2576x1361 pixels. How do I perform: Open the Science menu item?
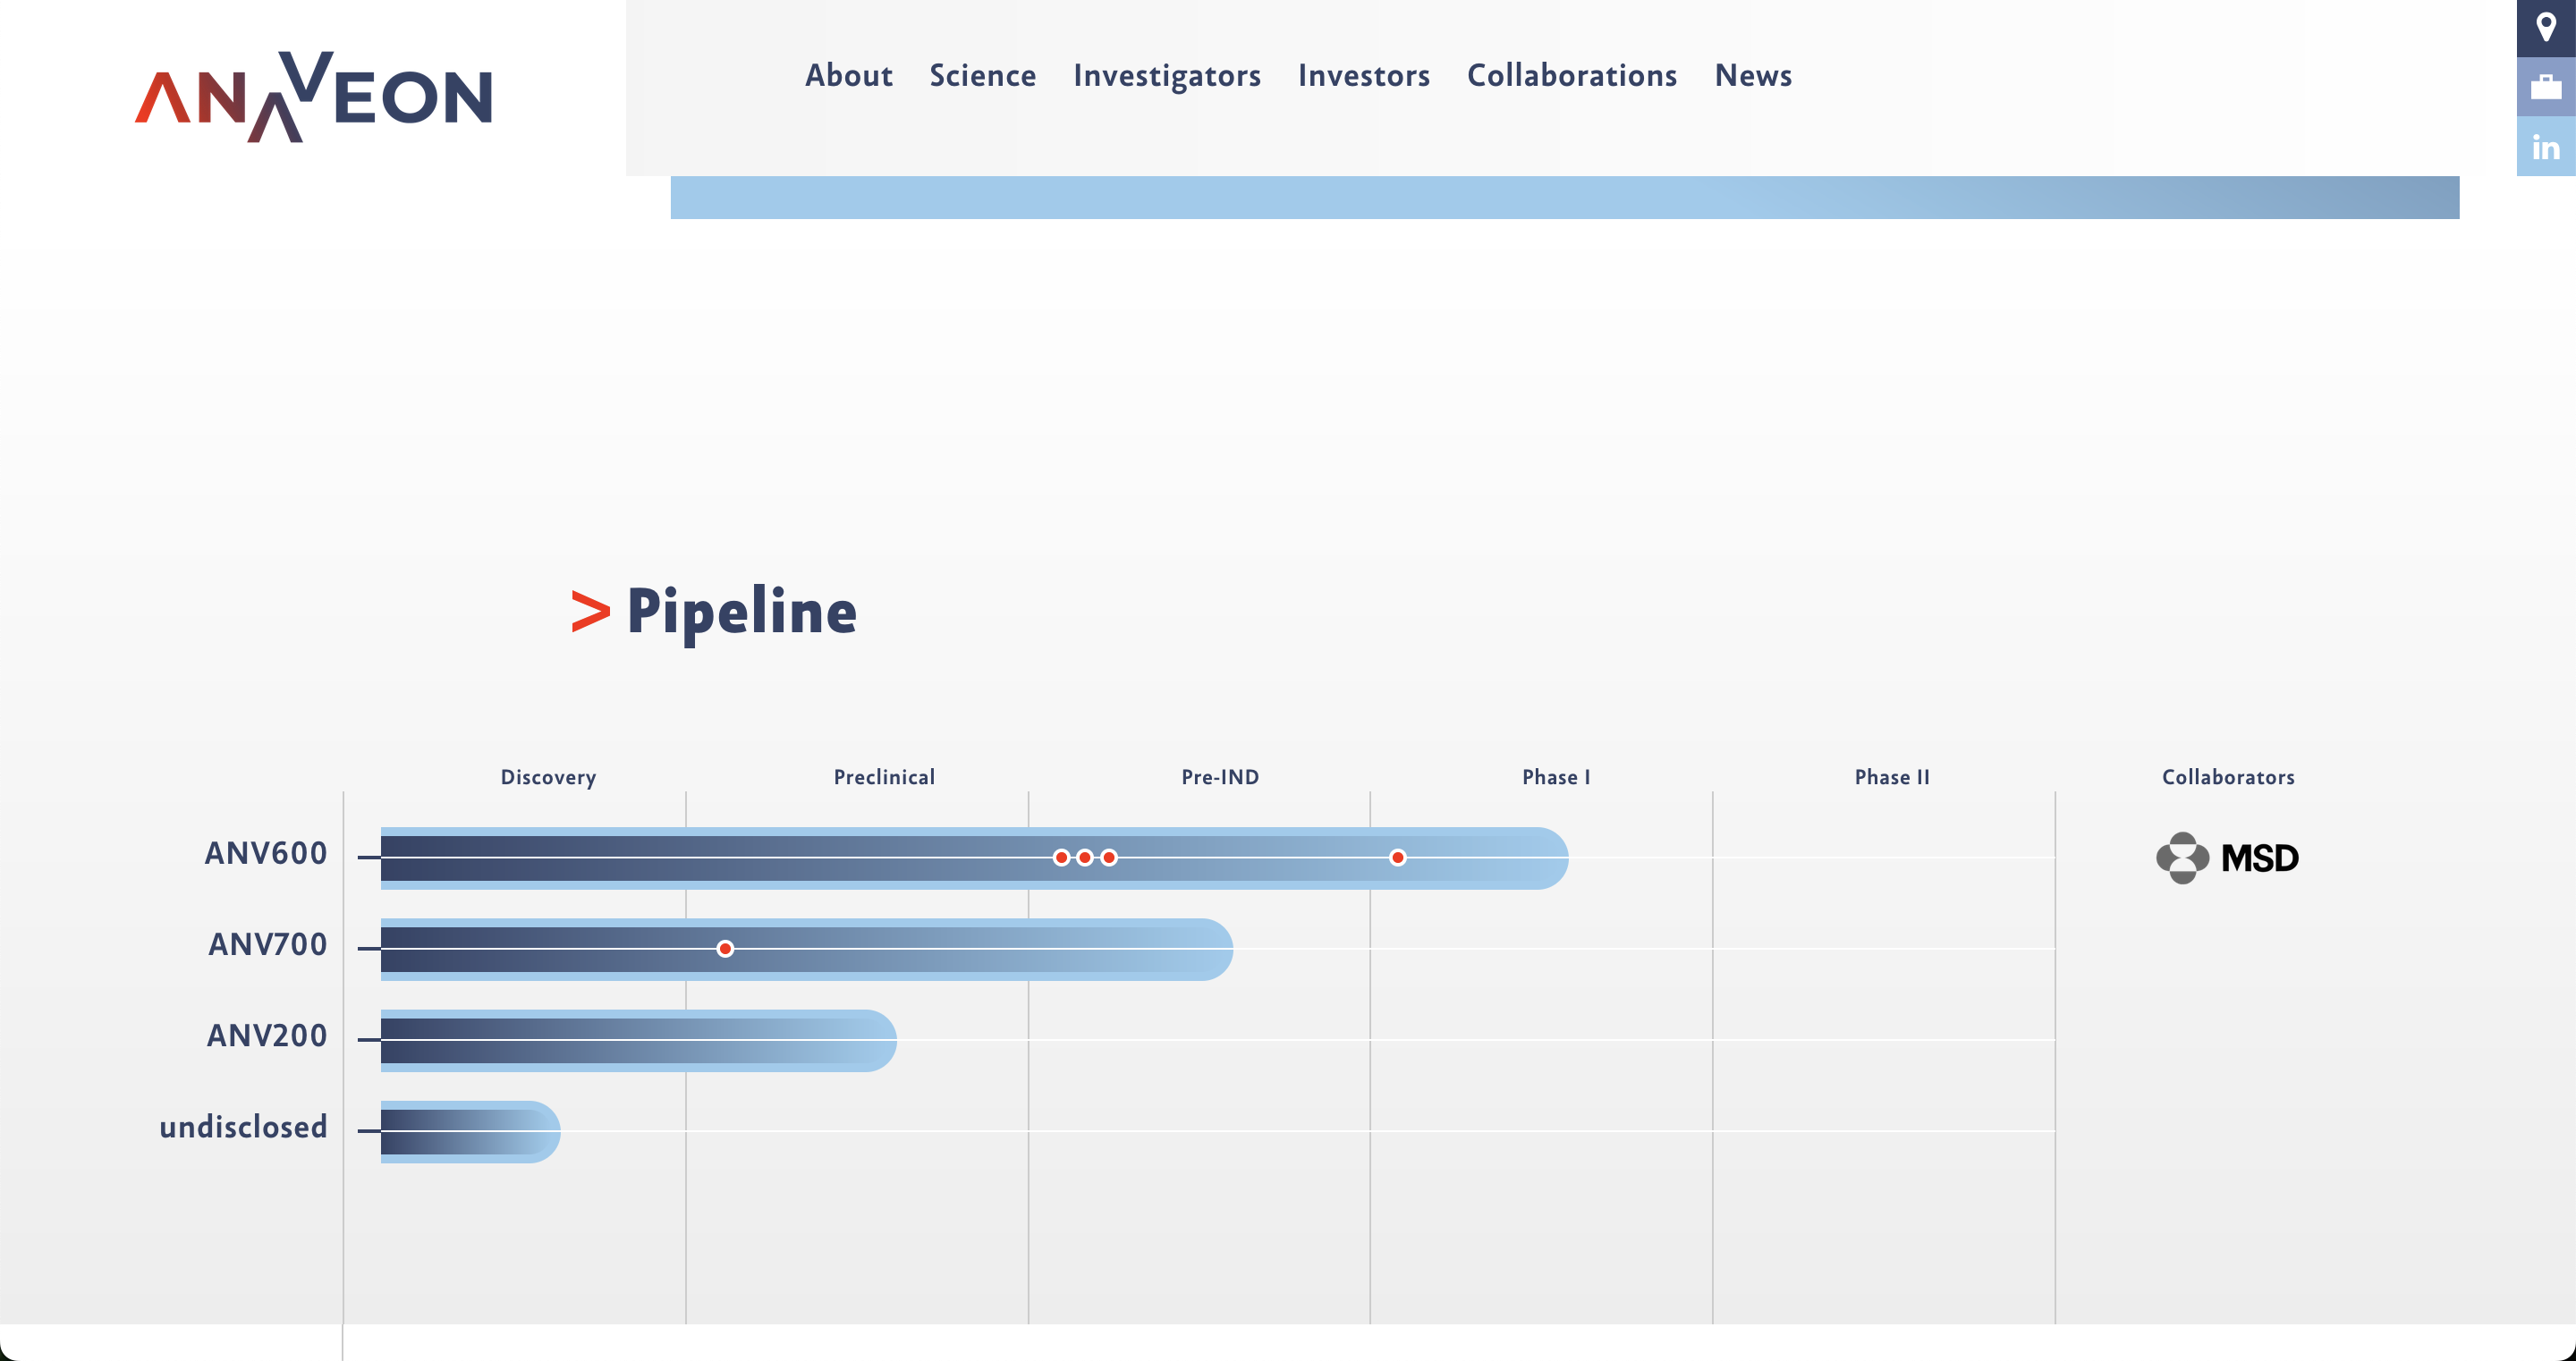coord(982,75)
